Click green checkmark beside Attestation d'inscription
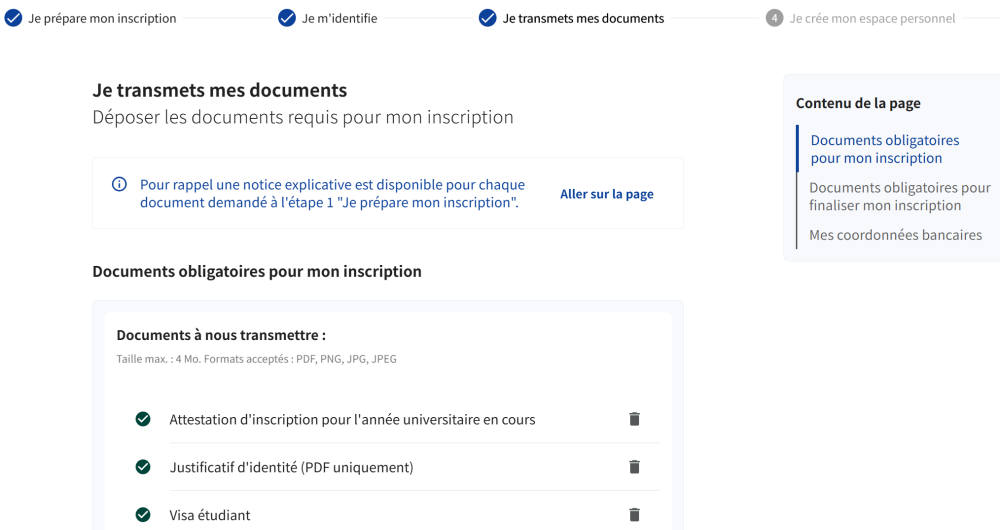This screenshot has height=530, width=1000. [x=143, y=419]
